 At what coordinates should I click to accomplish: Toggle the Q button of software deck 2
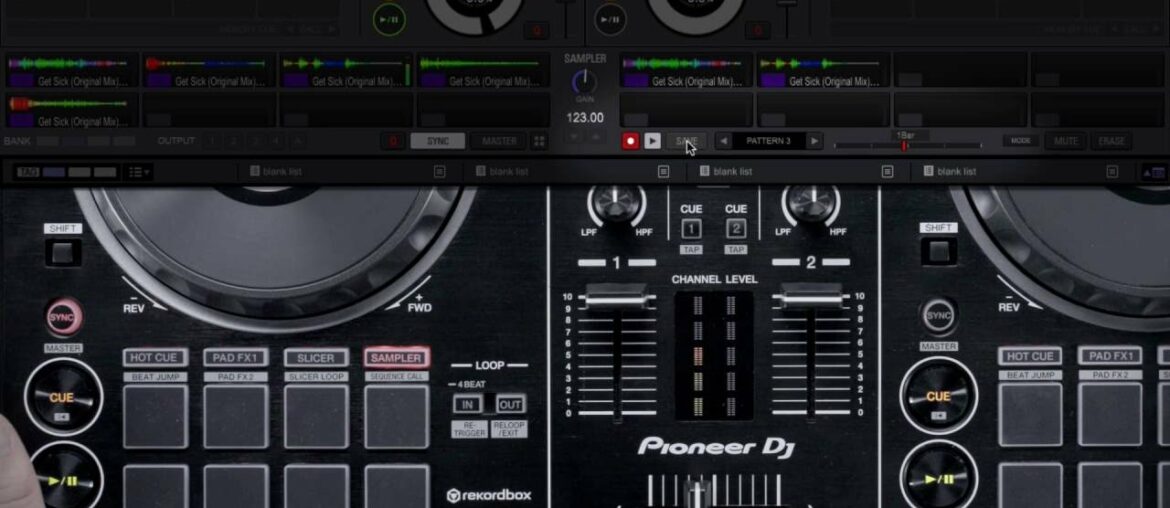(x=757, y=31)
